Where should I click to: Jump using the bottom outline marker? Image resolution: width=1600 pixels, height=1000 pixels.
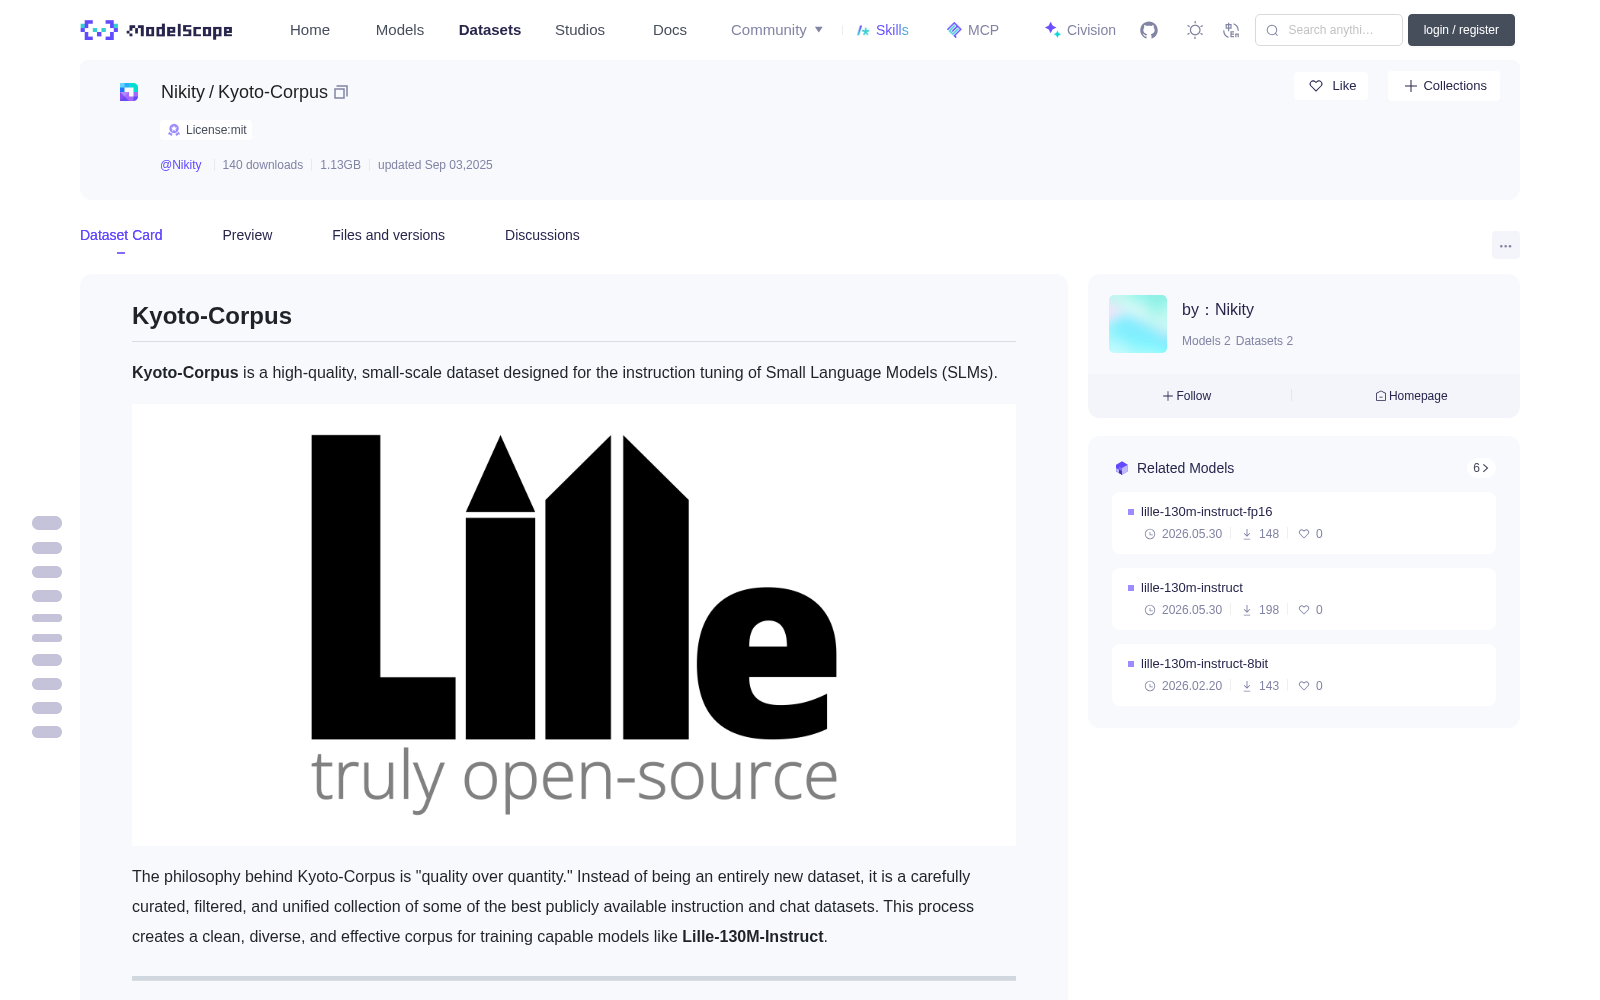(x=47, y=732)
